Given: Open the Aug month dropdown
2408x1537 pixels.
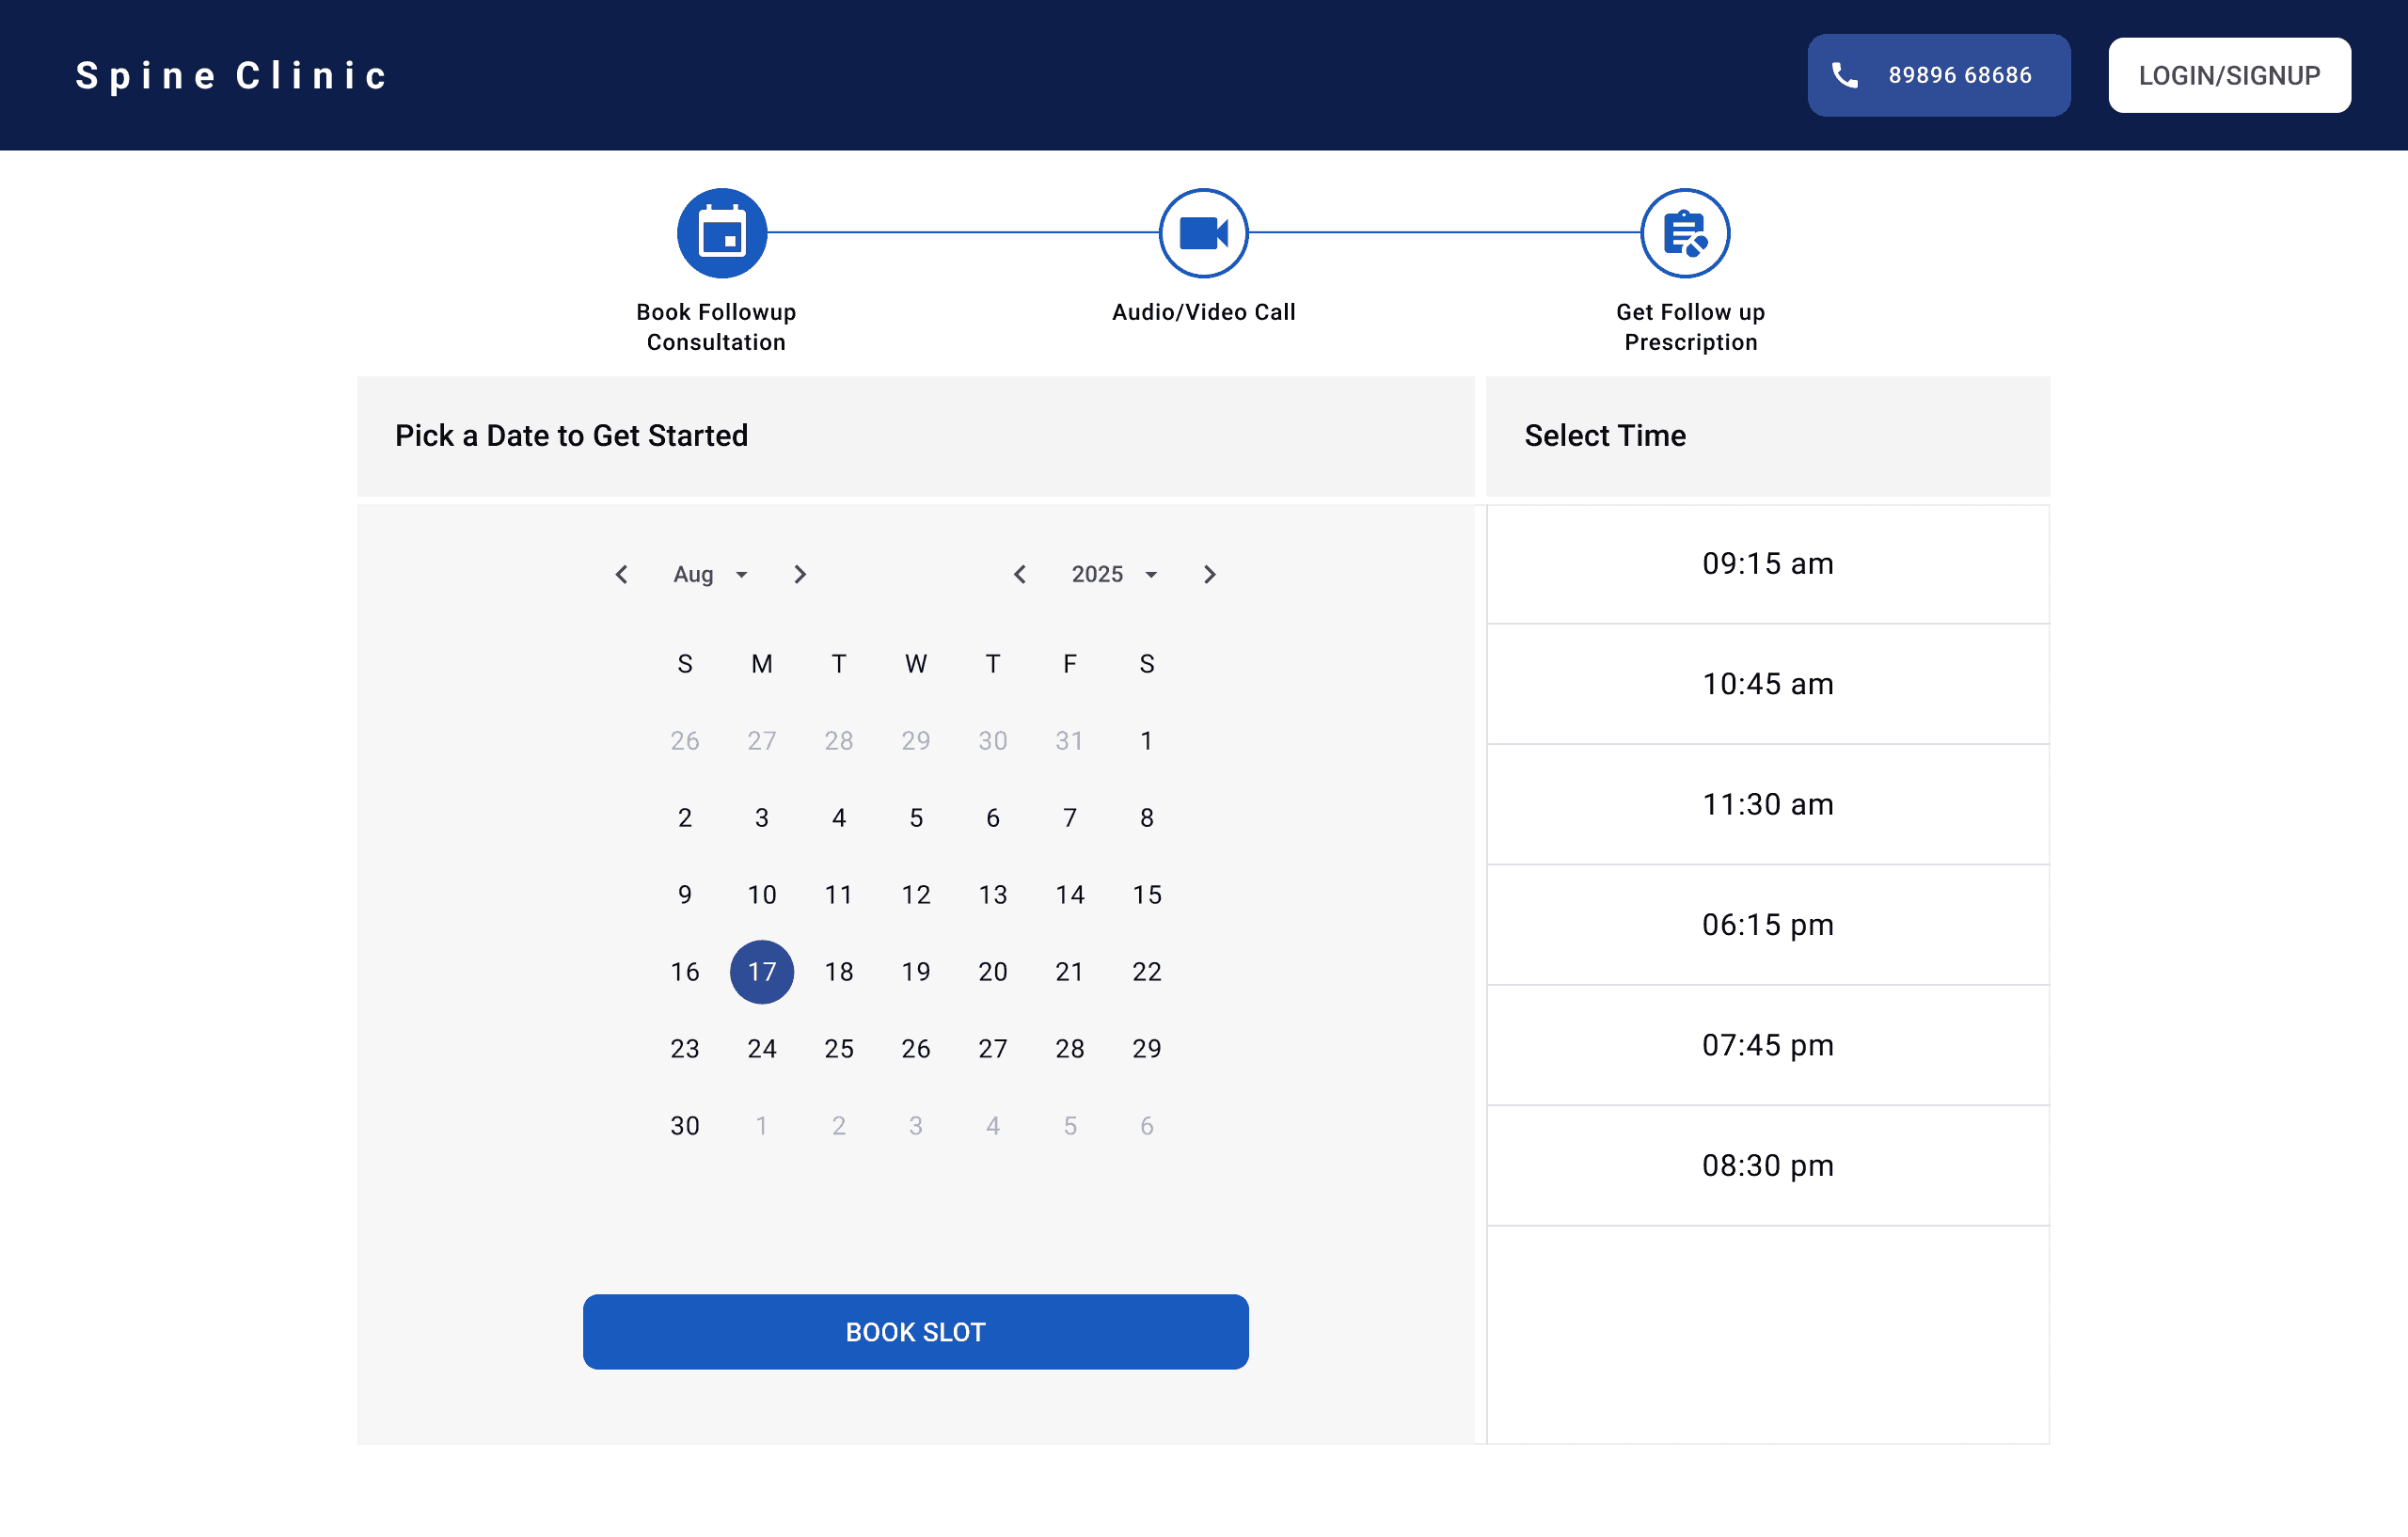Looking at the screenshot, I should click(x=710, y=574).
